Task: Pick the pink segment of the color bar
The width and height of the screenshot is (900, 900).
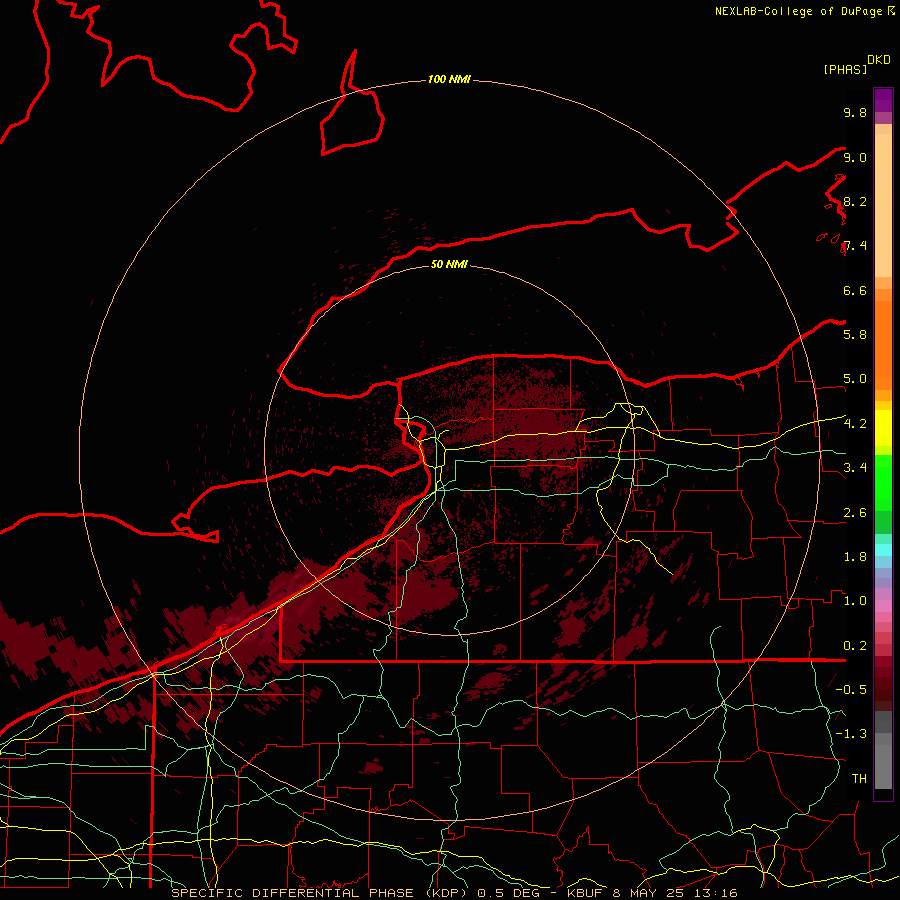Action: 883,606
